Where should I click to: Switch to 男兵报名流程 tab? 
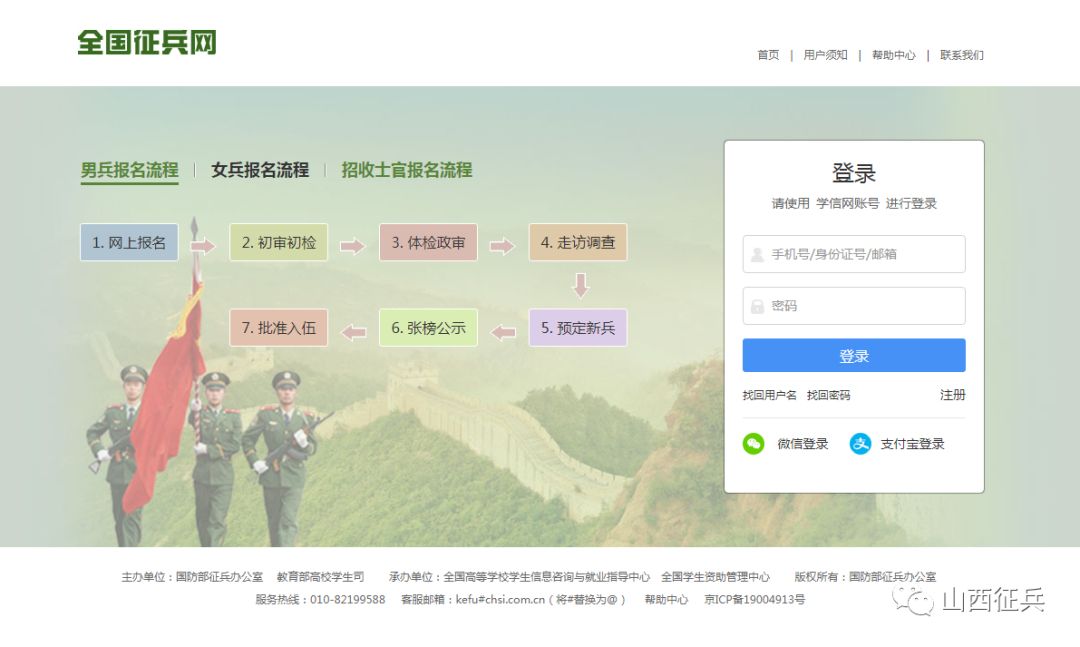(129, 170)
